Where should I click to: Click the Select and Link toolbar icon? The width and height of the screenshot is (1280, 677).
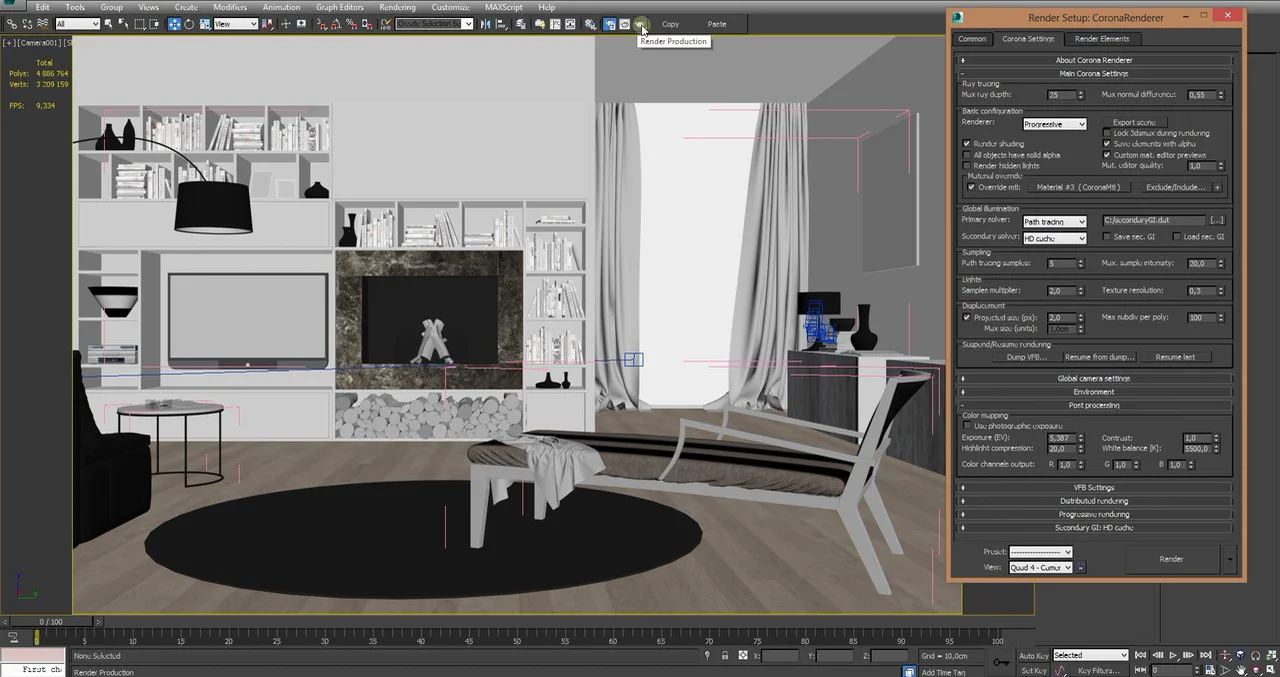click(12, 24)
